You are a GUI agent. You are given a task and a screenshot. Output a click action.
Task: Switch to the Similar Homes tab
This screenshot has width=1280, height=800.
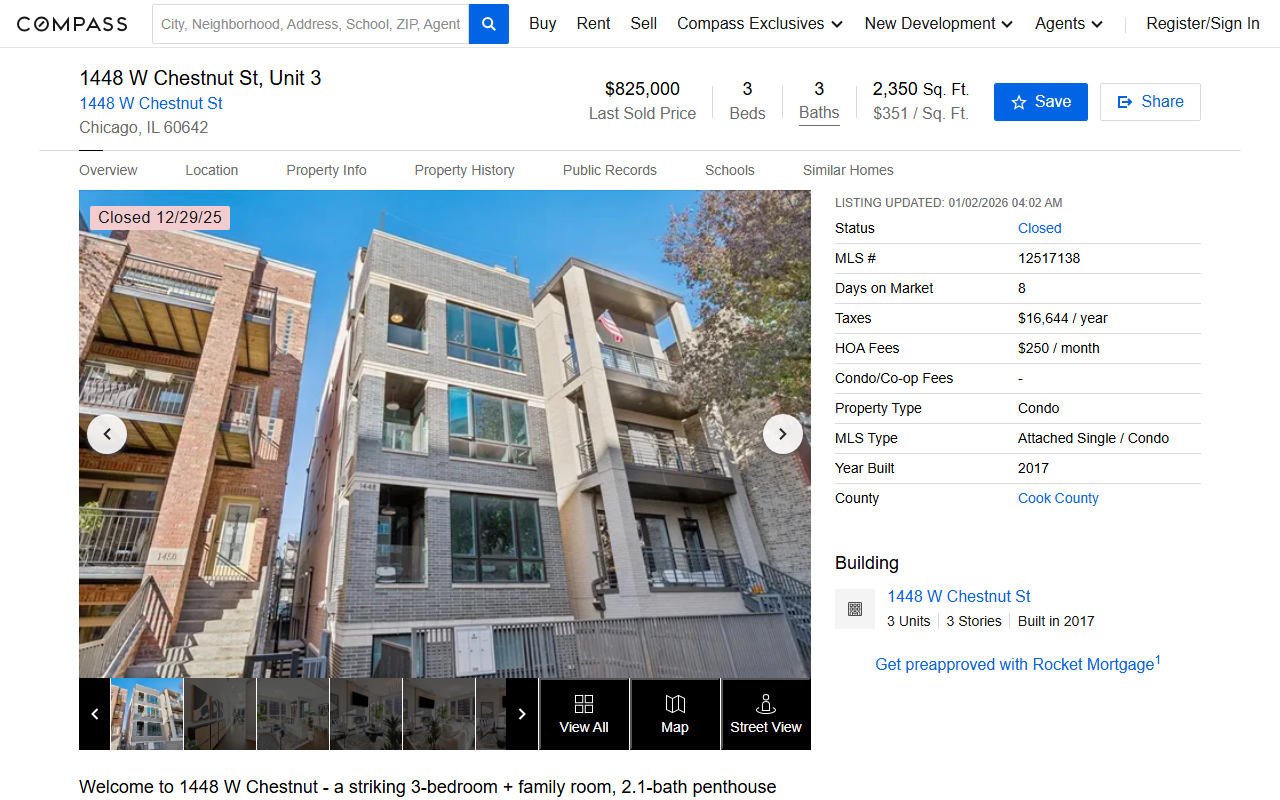pos(848,170)
